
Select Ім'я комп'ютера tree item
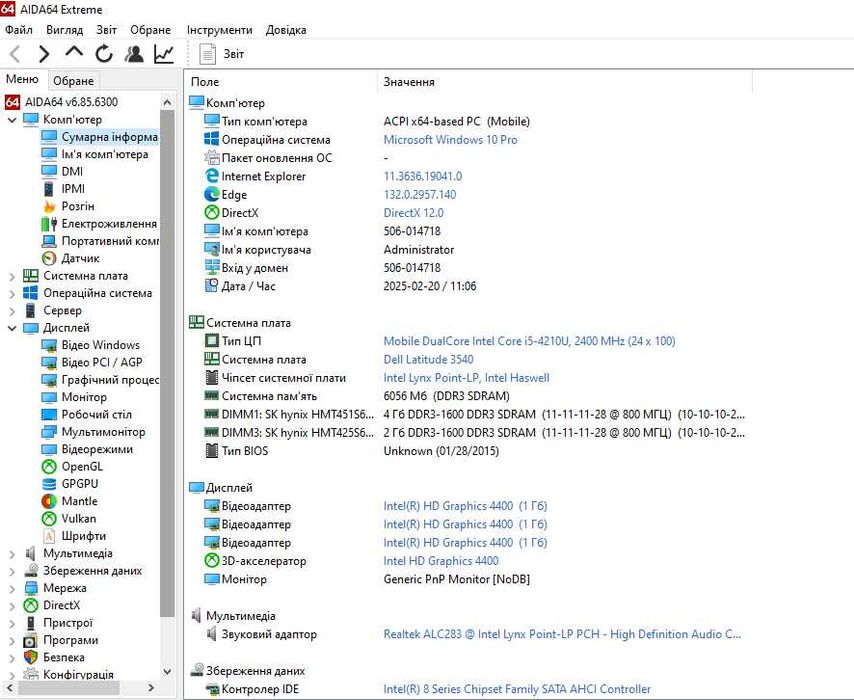[x=105, y=154]
